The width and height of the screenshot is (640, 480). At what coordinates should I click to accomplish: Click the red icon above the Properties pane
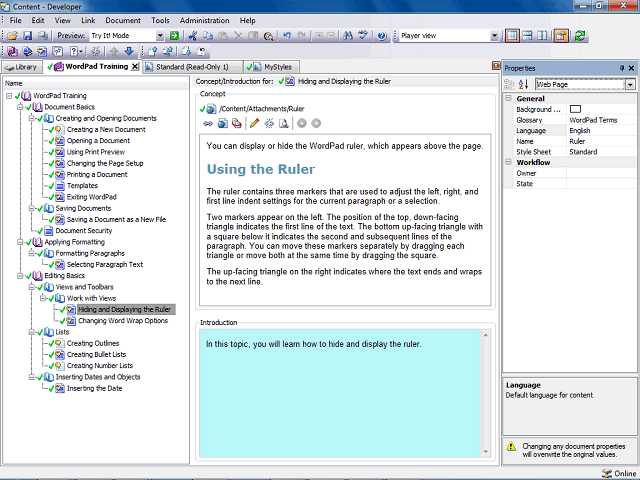click(x=496, y=66)
